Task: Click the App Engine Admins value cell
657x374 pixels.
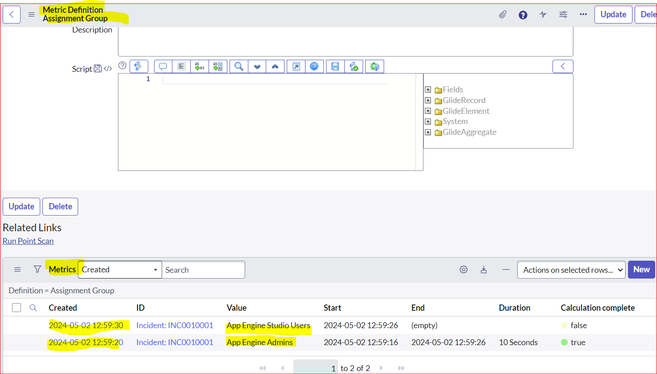Action: (260, 342)
